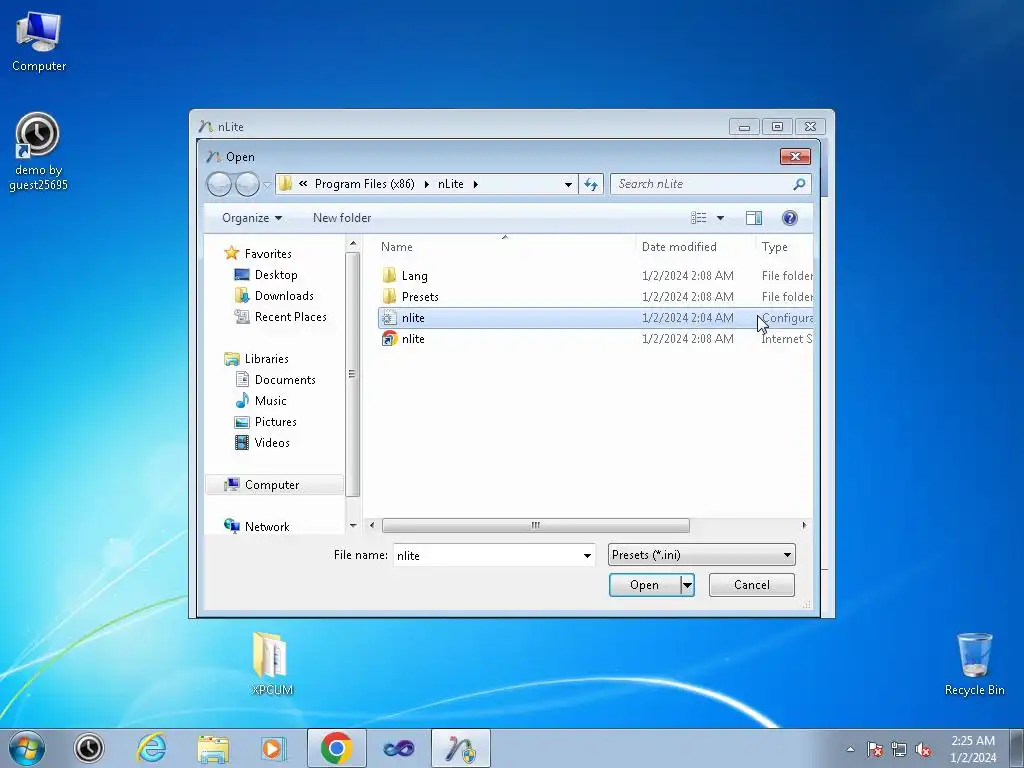Click Program Files (x86) in address bar
This screenshot has height=768, width=1024.
click(x=364, y=184)
